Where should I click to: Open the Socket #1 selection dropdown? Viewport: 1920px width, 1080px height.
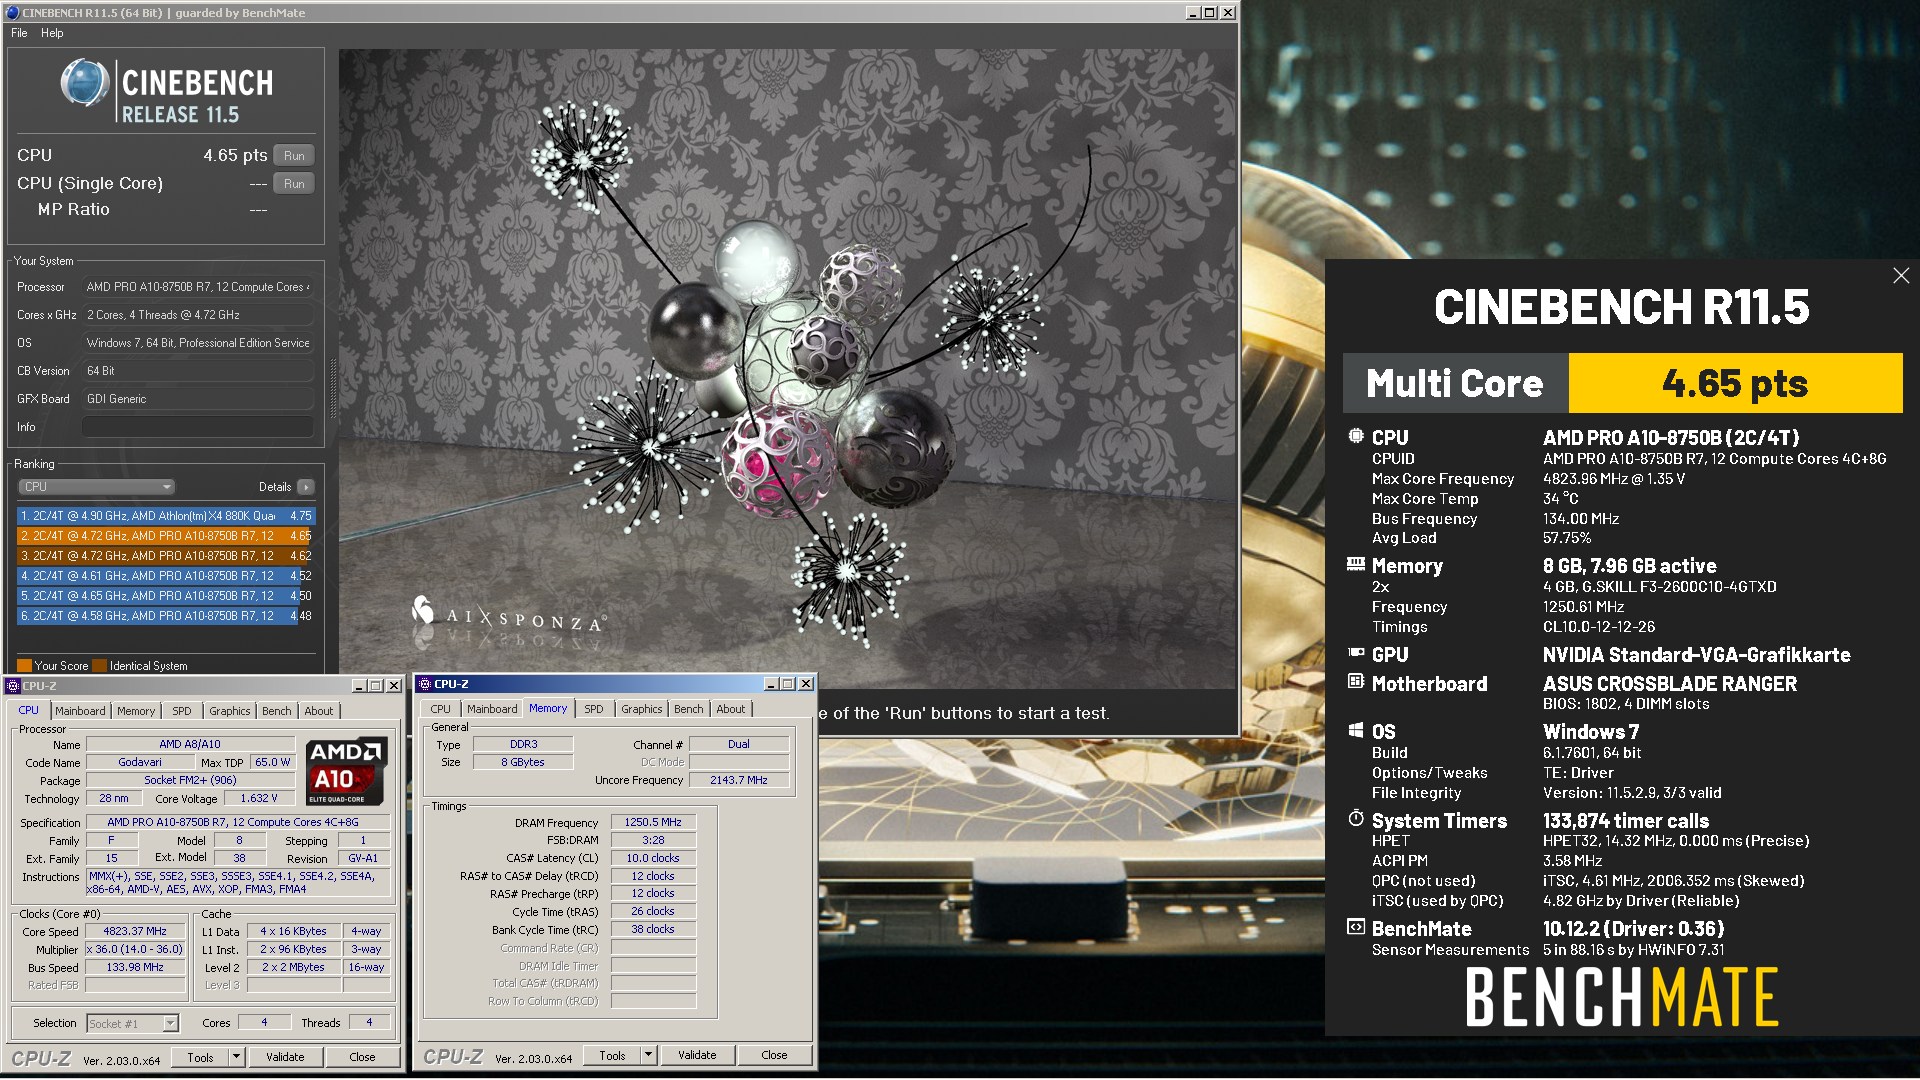[x=133, y=1023]
